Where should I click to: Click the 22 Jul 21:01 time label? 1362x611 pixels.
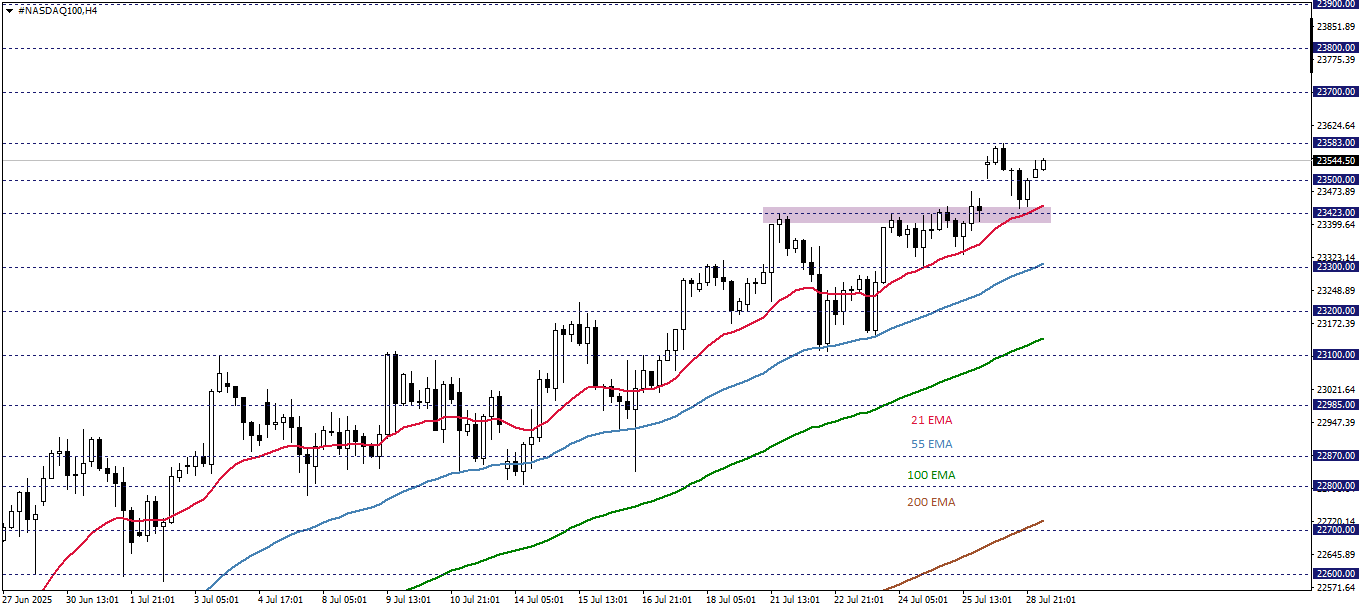pos(859,601)
